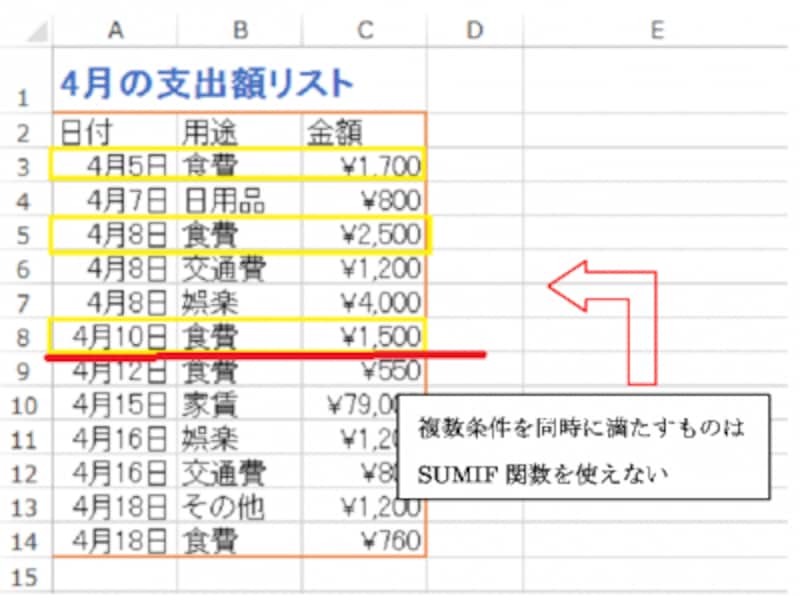The width and height of the screenshot is (800, 596).
Task: Select column D header
Action: [475, 31]
